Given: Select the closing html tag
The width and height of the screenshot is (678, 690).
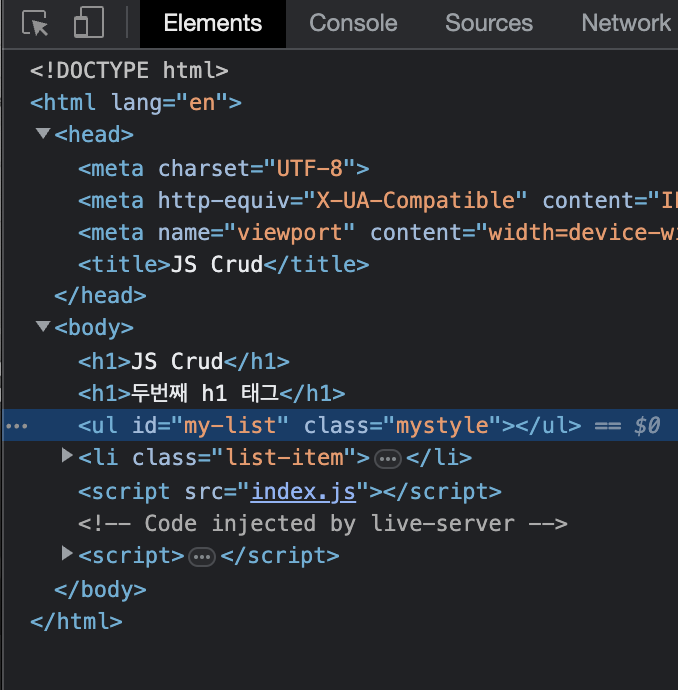Looking at the screenshot, I should point(76,622).
